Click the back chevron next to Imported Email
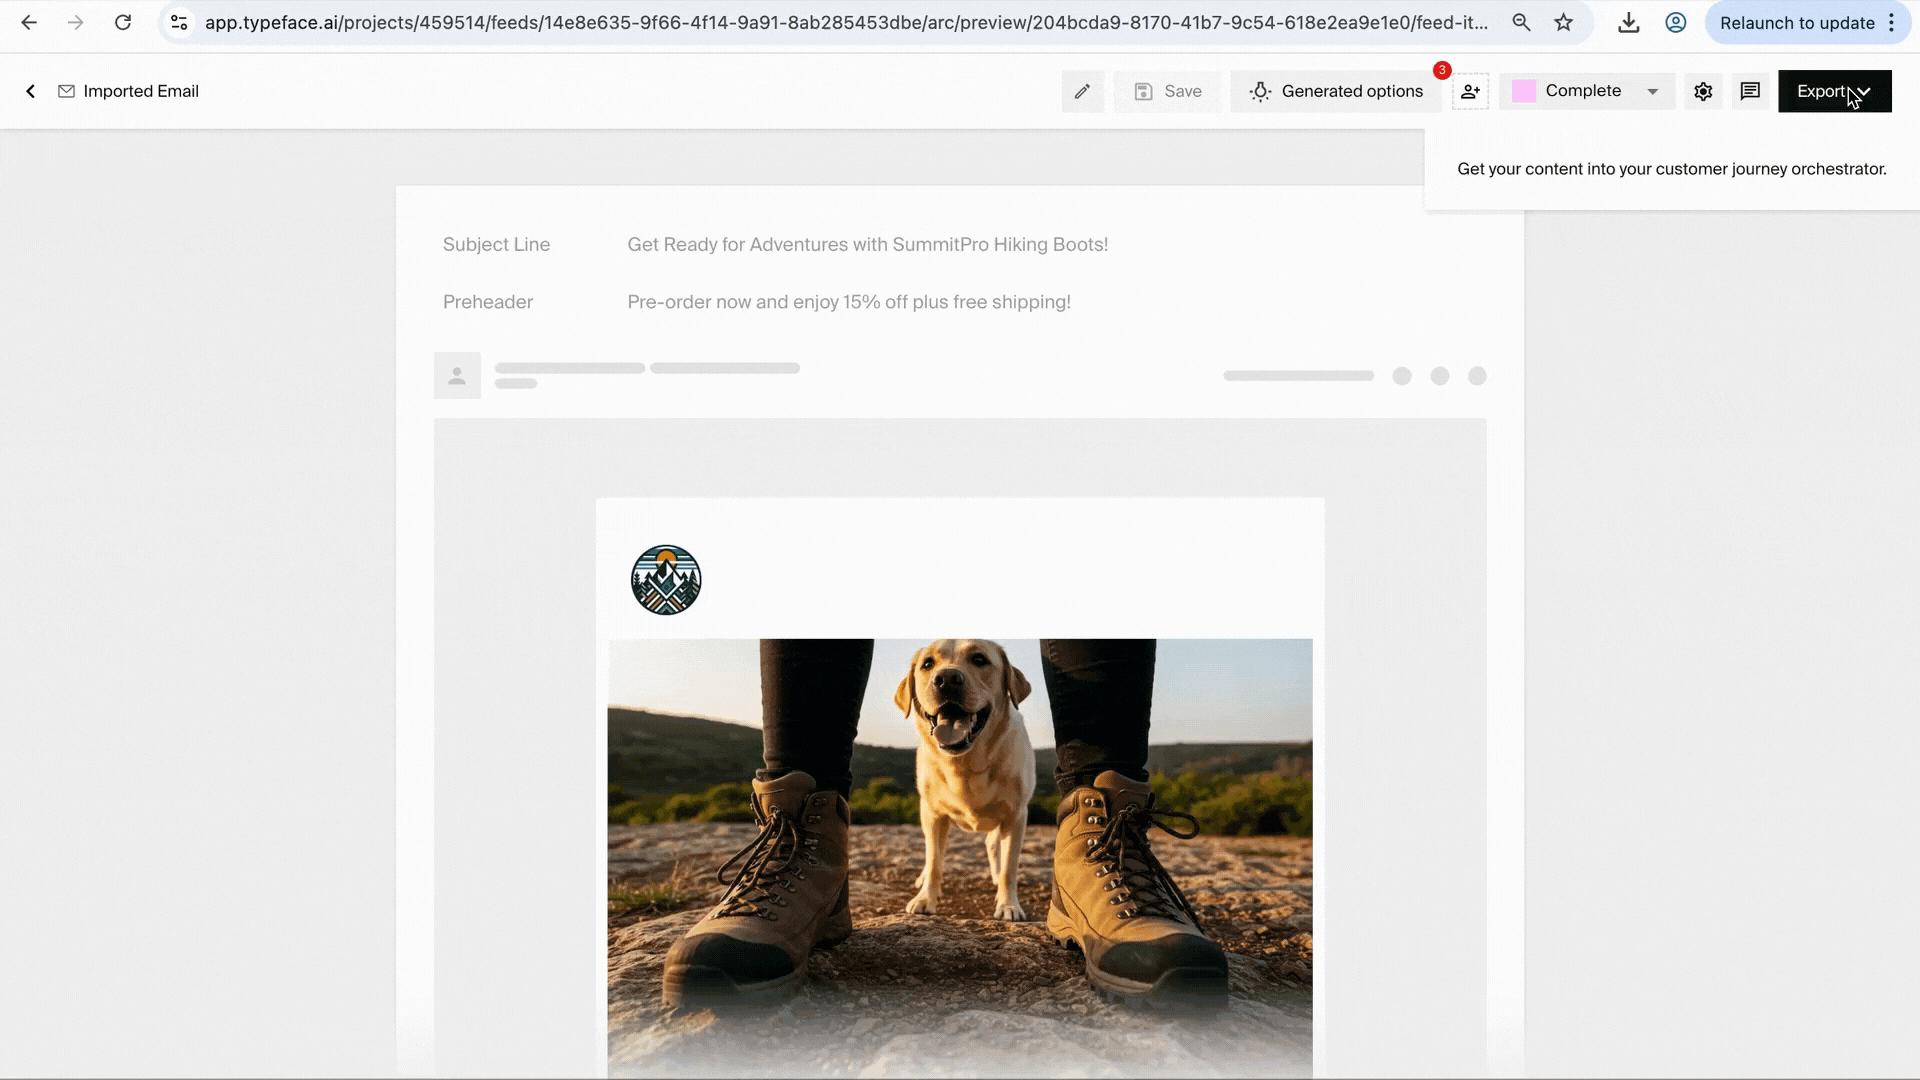 [30, 91]
